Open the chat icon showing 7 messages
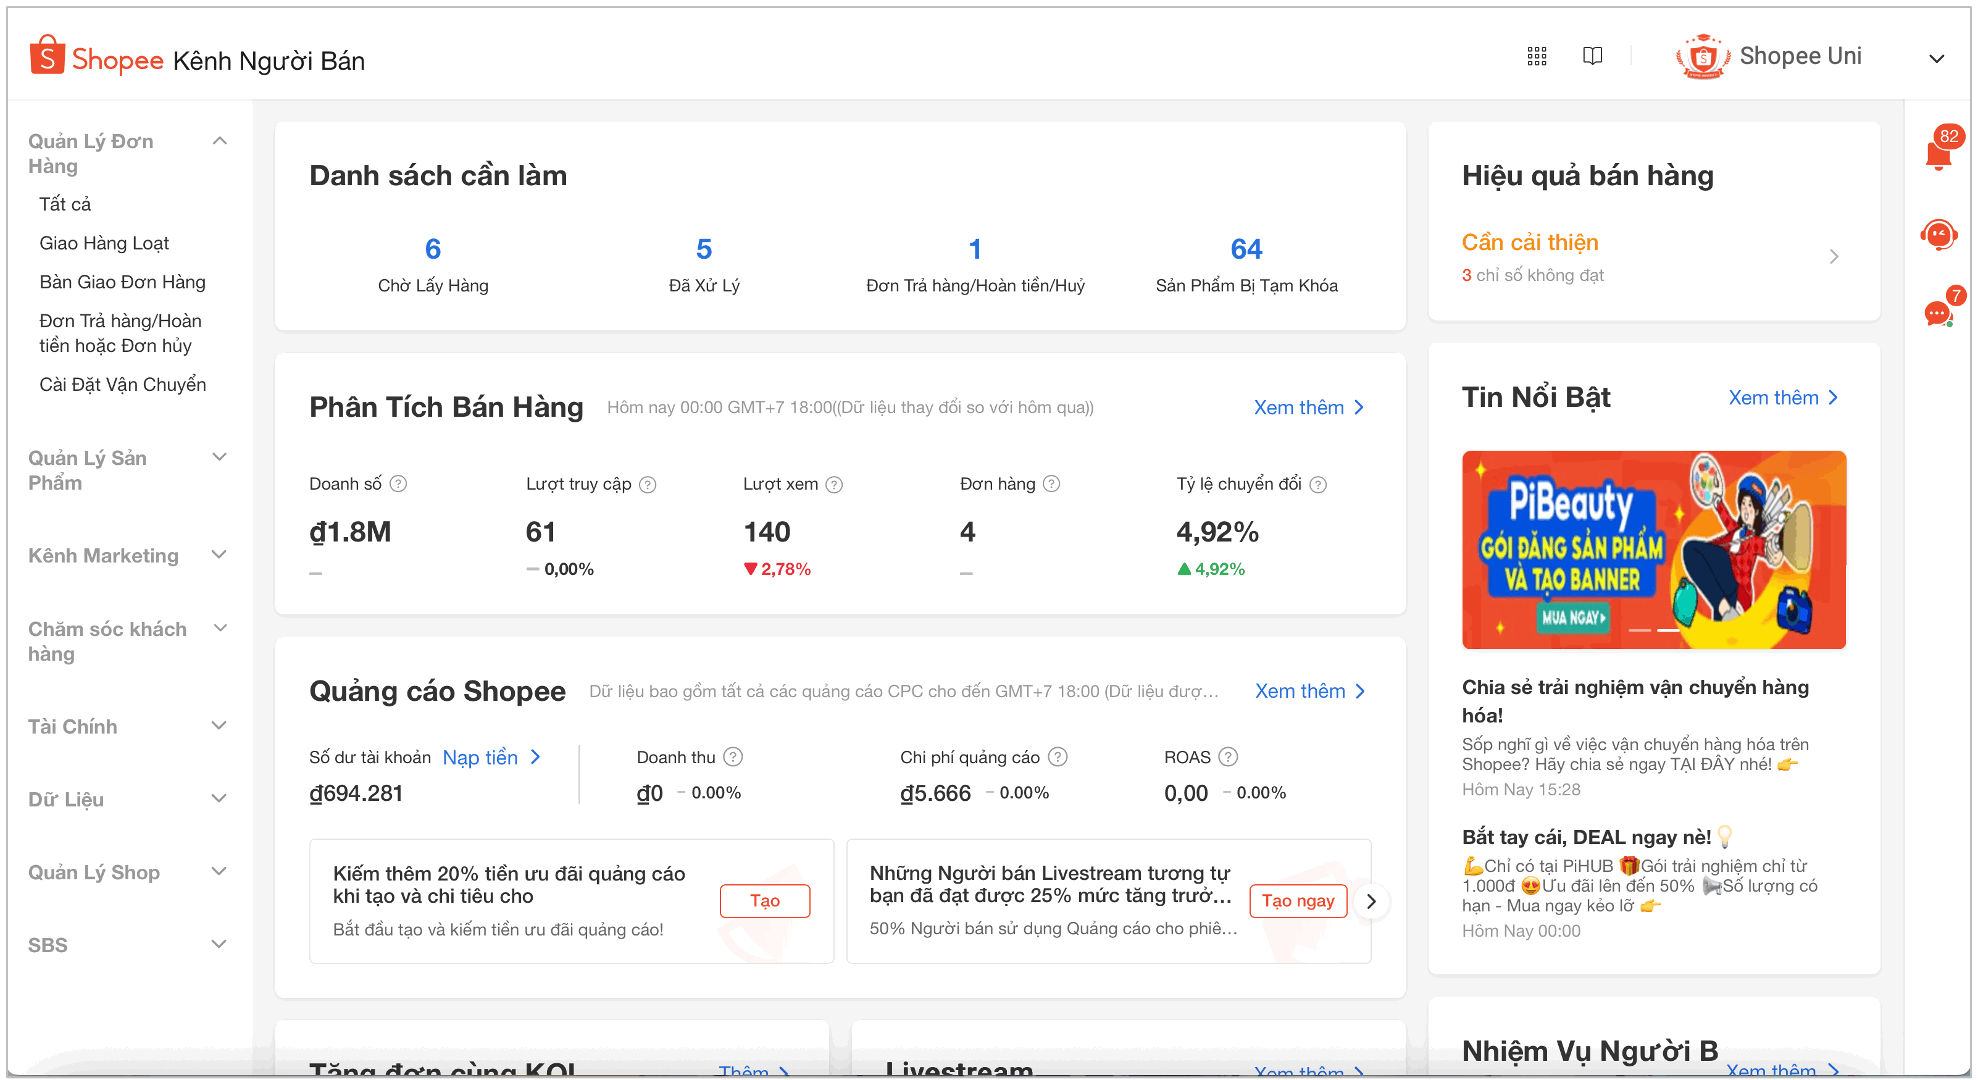This screenshot has height=1080, width=1978. pyautogui.click(x=1935, y=313)
